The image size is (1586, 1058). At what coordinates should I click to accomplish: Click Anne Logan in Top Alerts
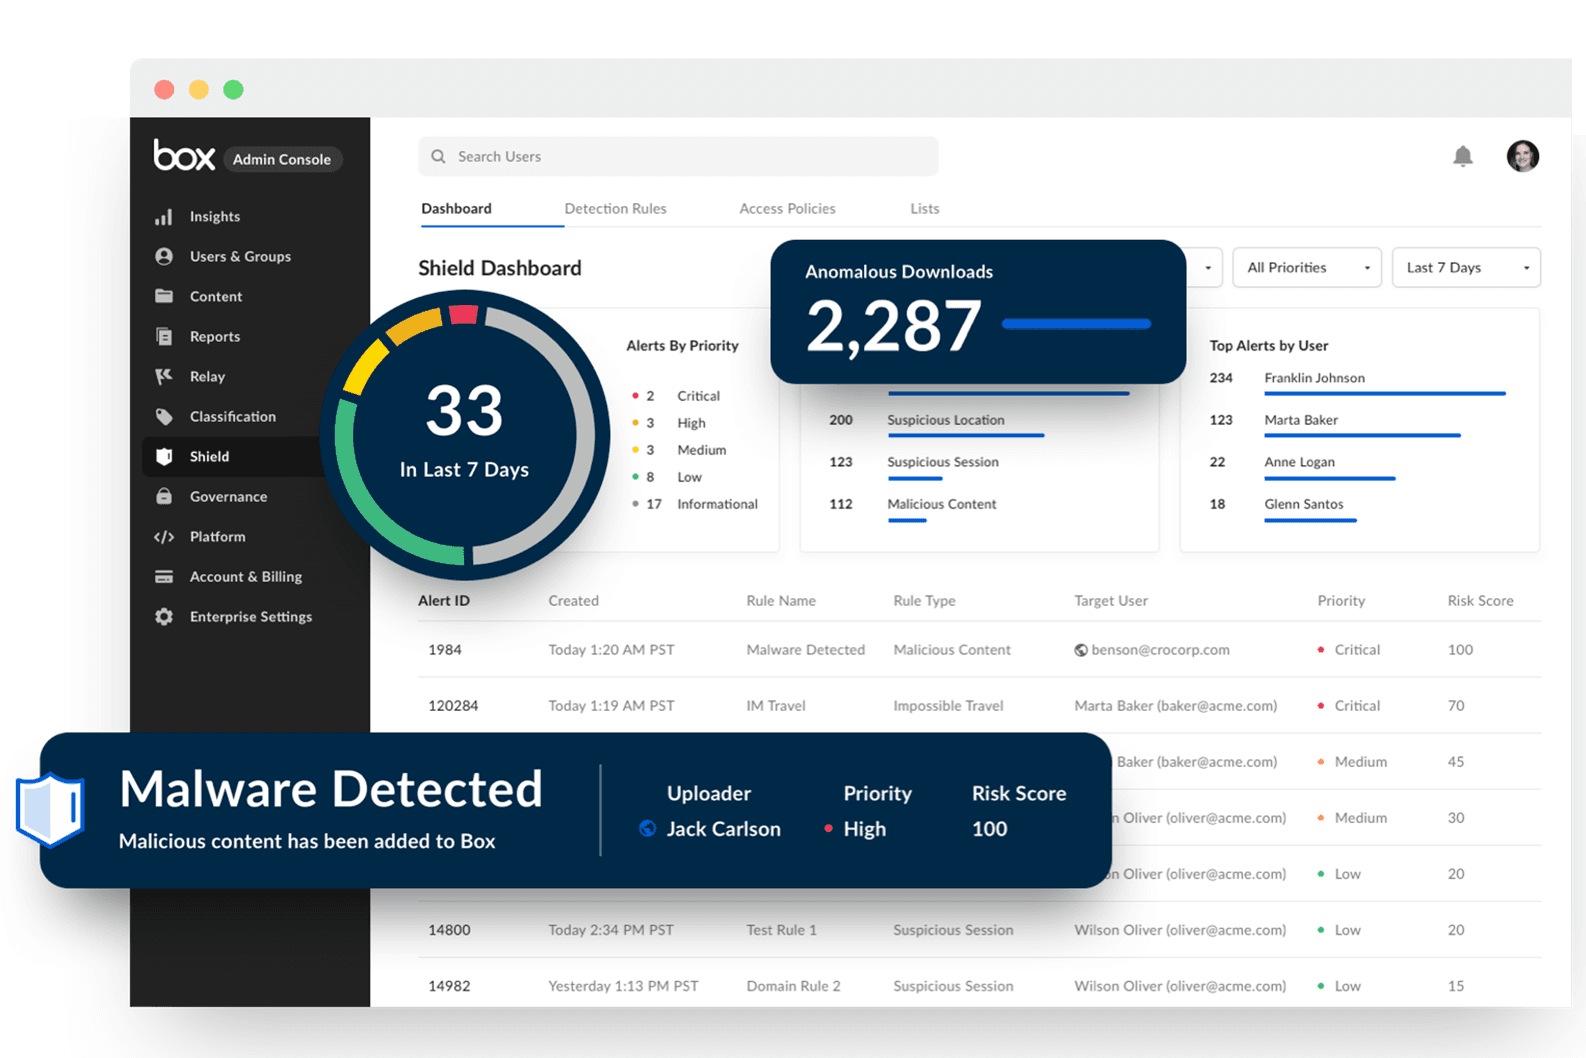coord(1299,462)
